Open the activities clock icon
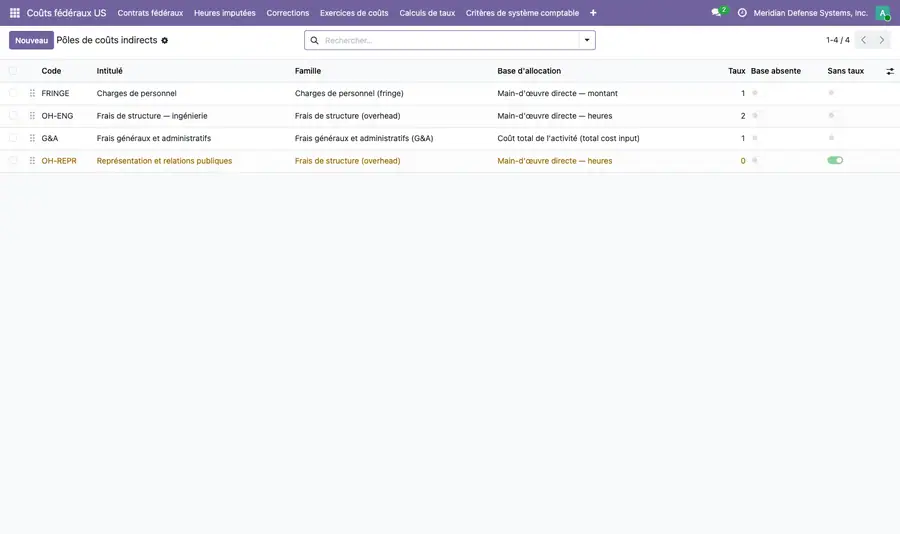Viewport: 900px width, 534px height. click(x=742, y=13)
